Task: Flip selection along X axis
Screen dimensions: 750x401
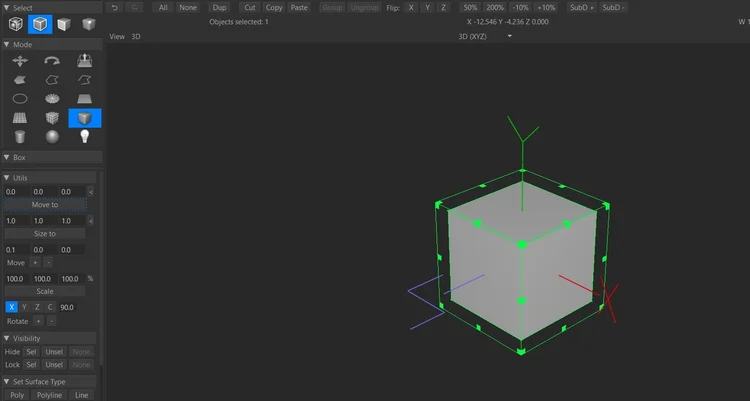Action: (411, 8)
